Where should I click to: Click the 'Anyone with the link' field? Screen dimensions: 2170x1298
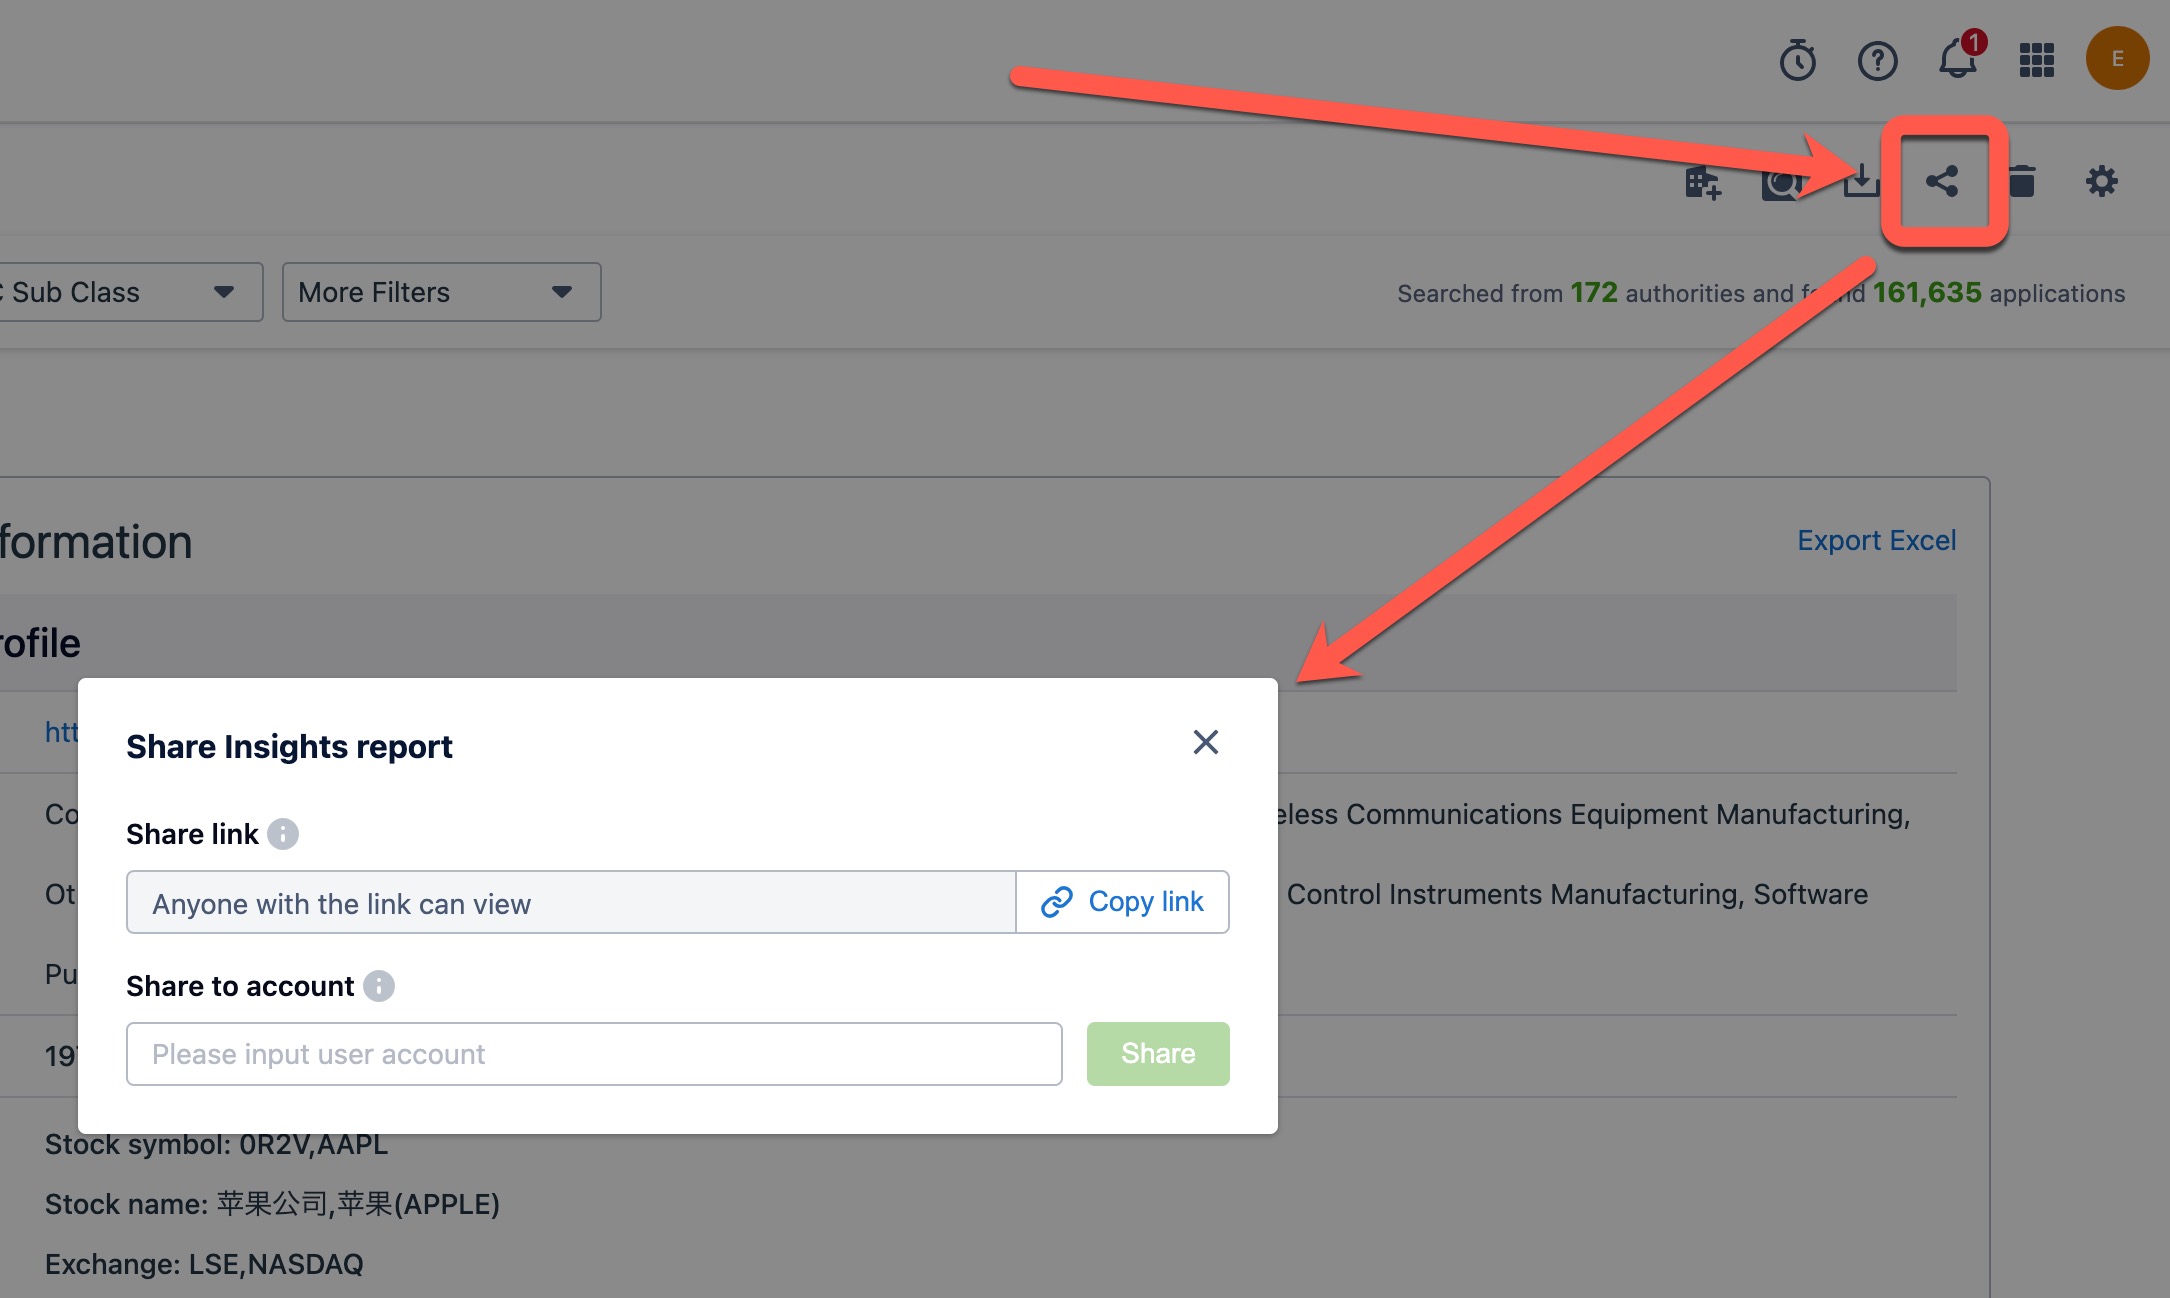click(x=570, y=903)
